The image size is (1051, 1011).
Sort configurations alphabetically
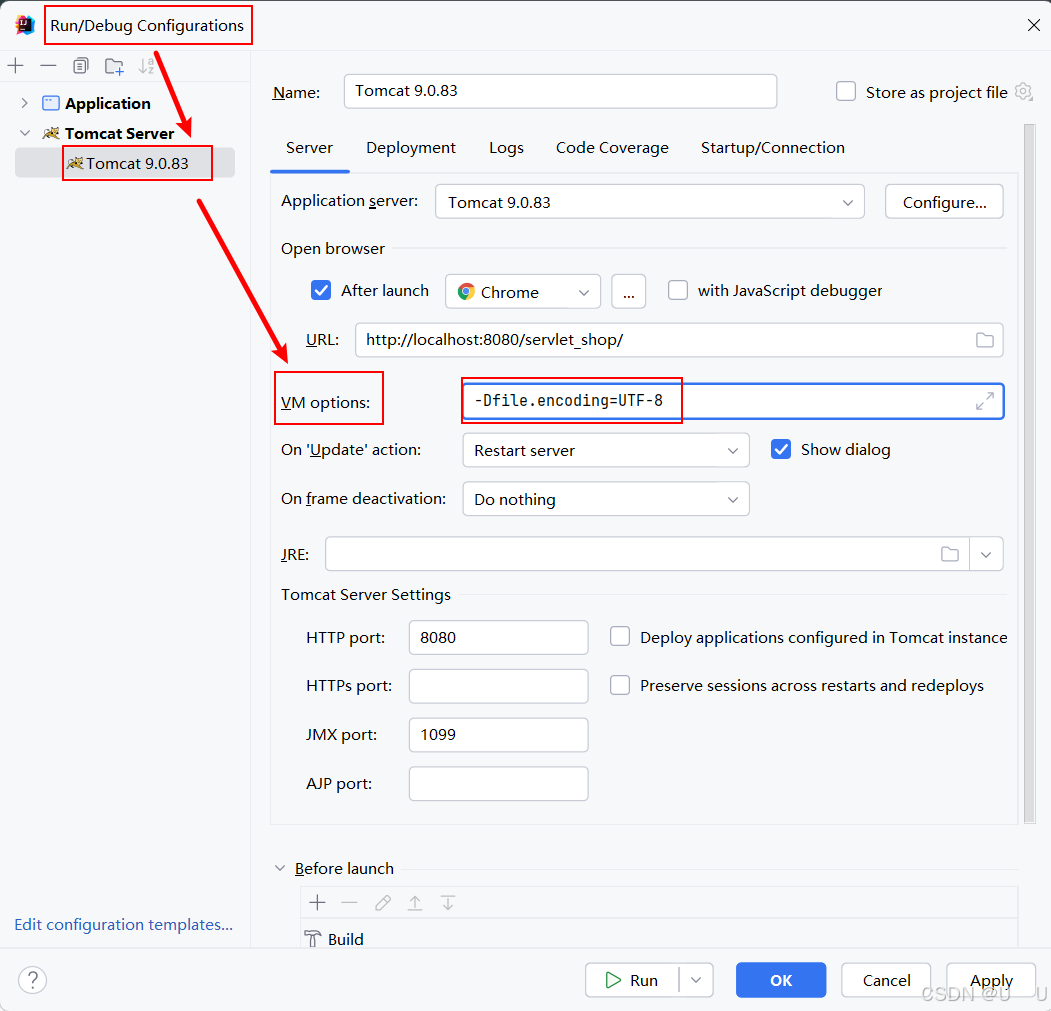146,66
